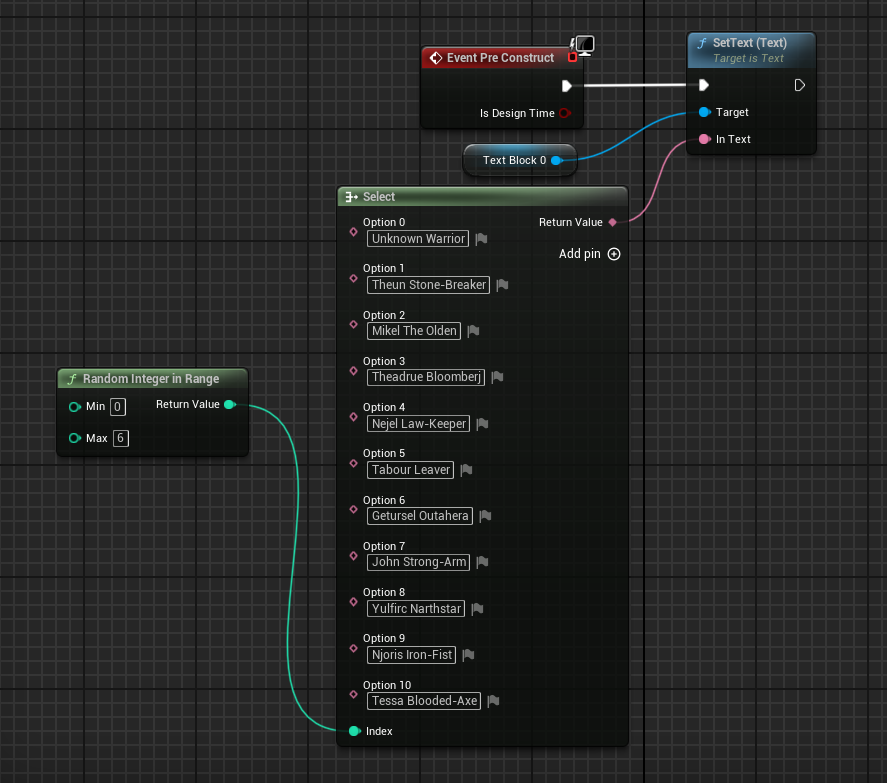Click the Option 0 input pin
Screen dimensions: 887x783
[354, 231]
